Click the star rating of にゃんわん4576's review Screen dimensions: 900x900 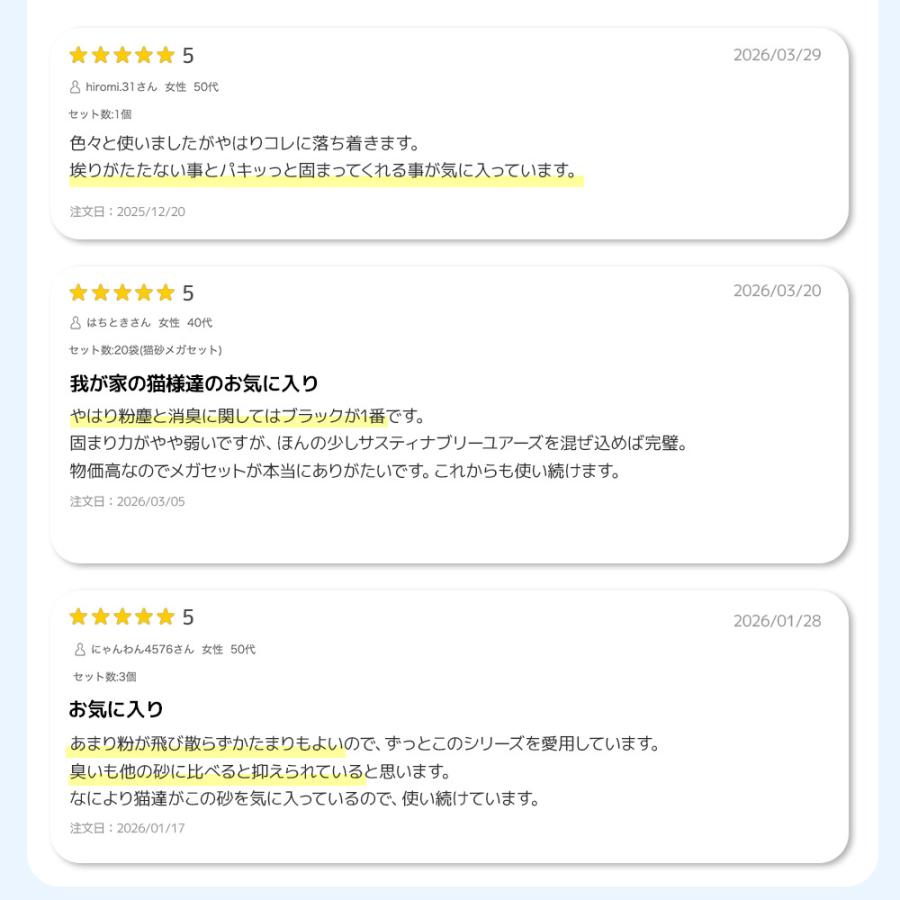(121, 617)
